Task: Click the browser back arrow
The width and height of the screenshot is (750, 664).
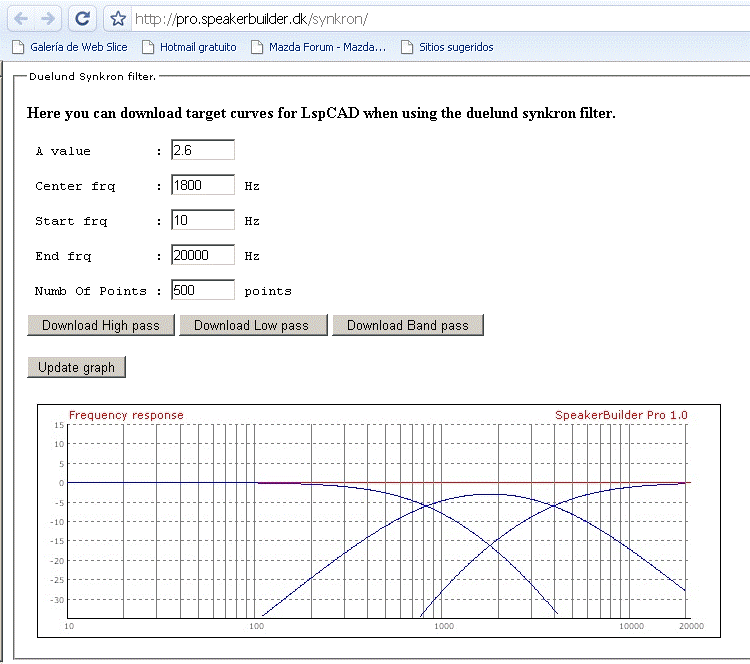Action: point(21,19)
